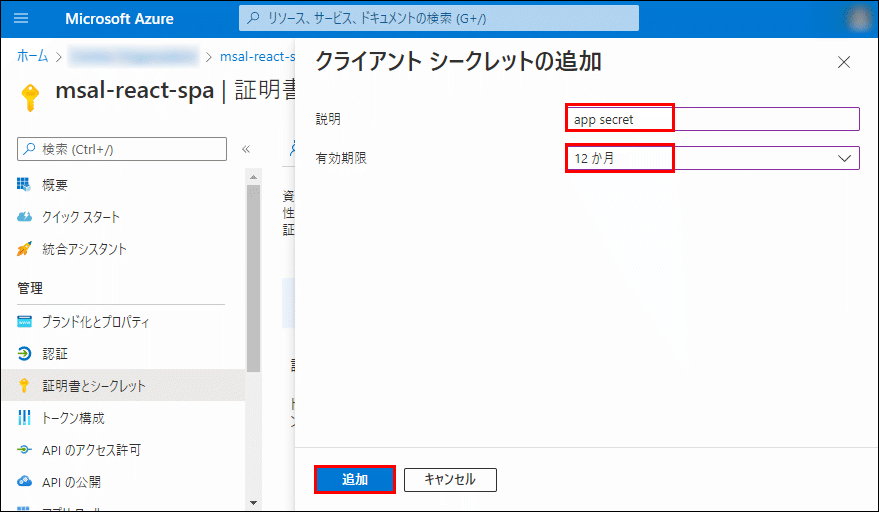879x512 pixels.
Task: Click the クイック スタート cloud icon
Action: pos(24,216)
